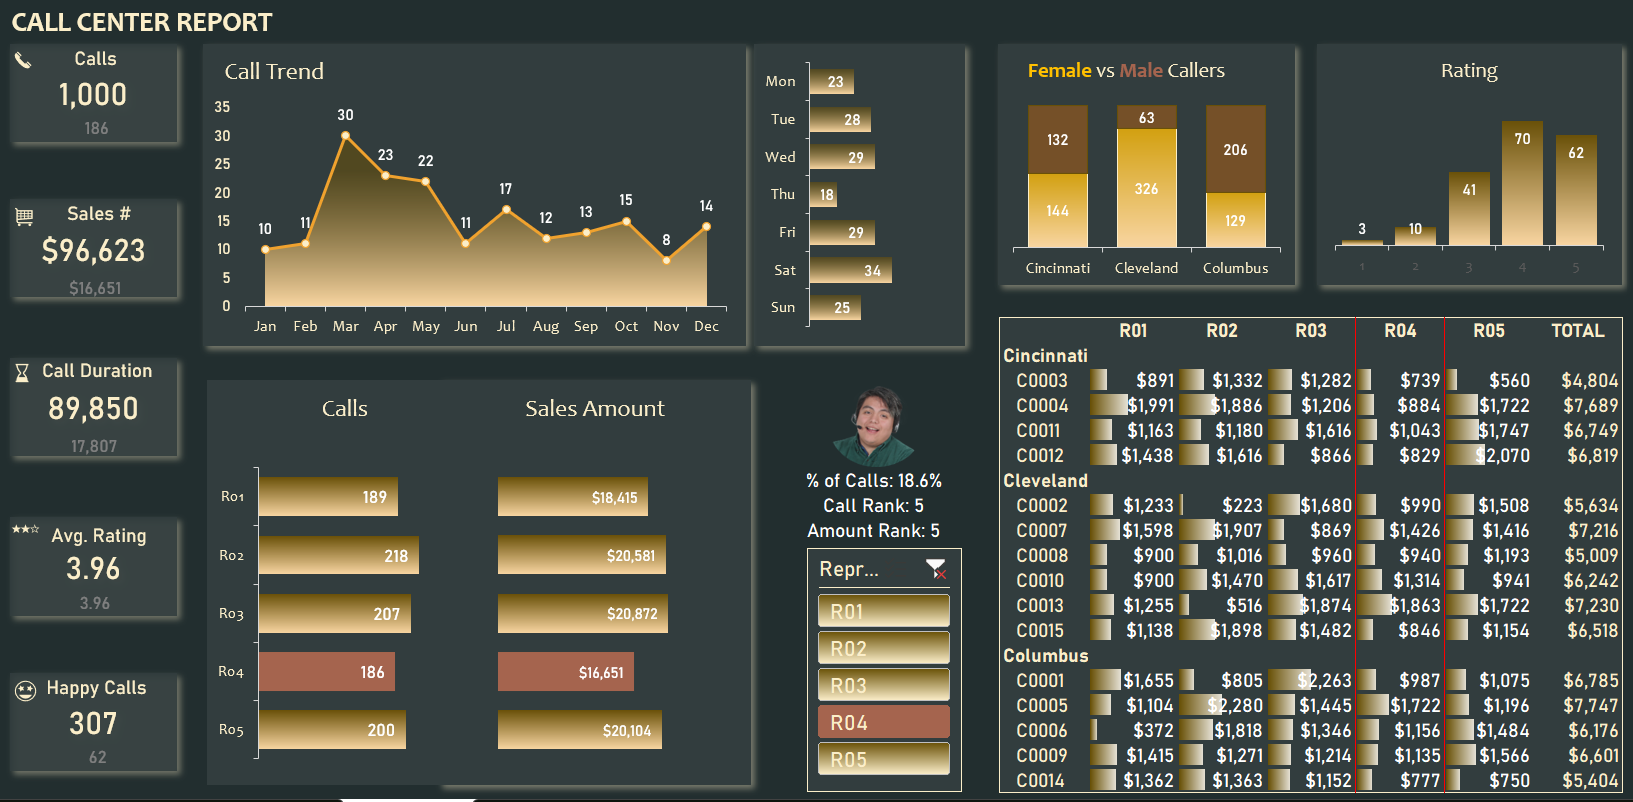This screenshot has width=1633, height=802.
Task: Enable the R03 slicer option
Action: (x=883, y=685)
